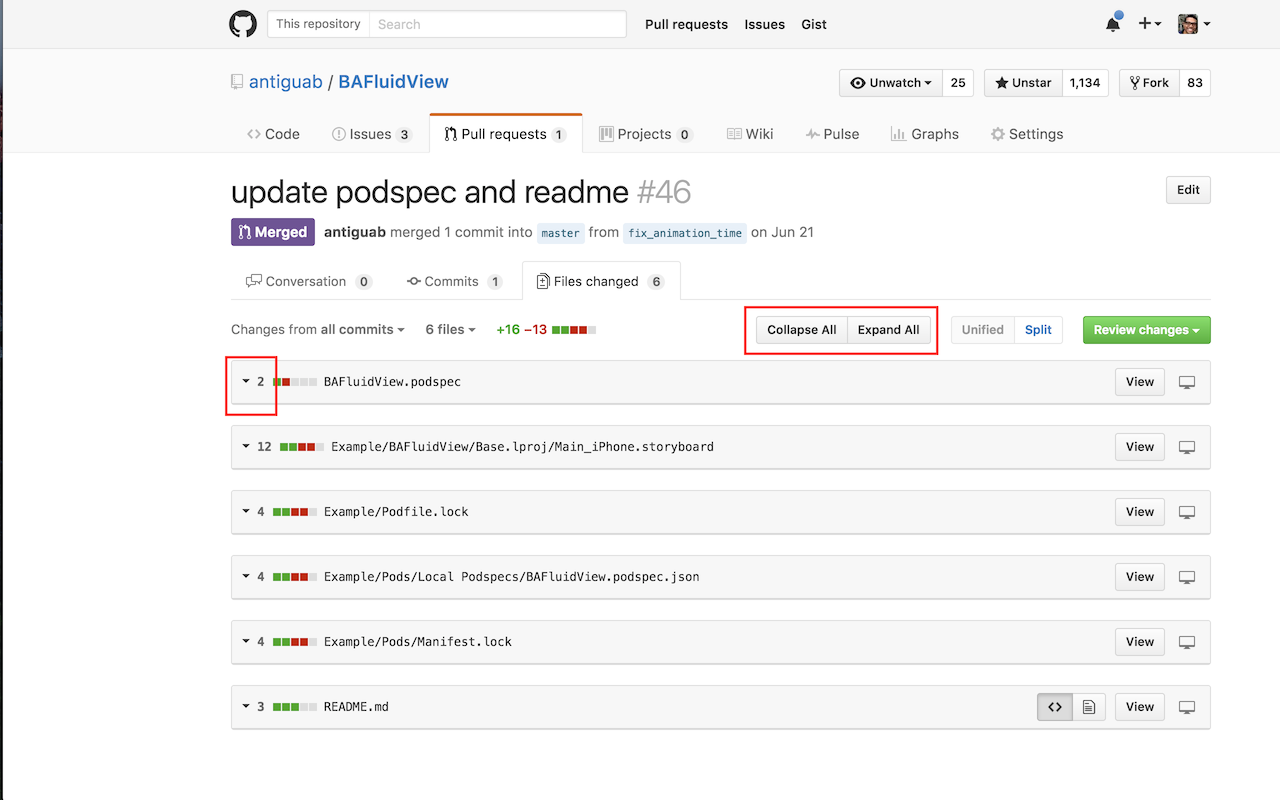Open the Wiki tab

pyautogui.click(x=750, y=134)
